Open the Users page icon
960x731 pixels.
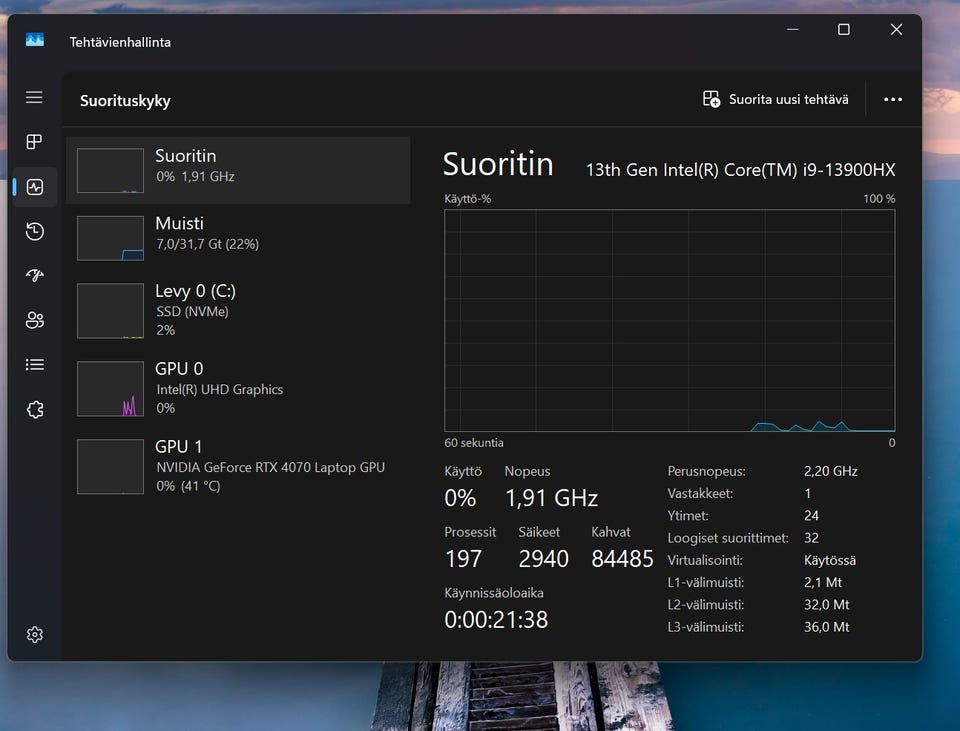point(35,320)
